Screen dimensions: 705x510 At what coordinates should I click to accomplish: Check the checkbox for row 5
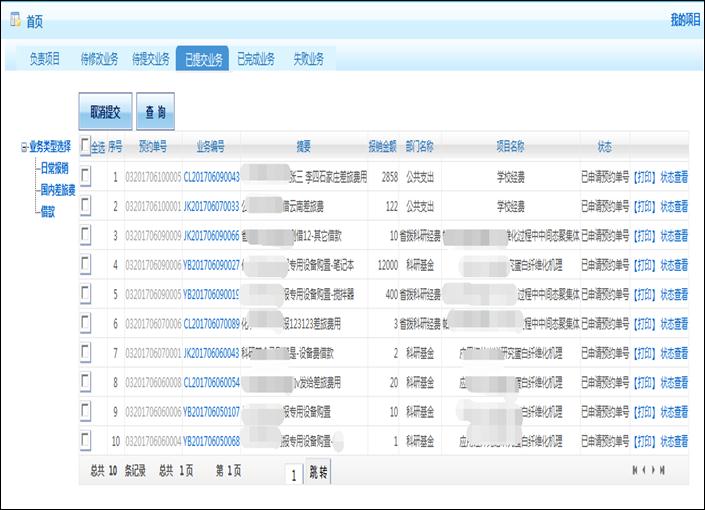(x=85, y=294)
